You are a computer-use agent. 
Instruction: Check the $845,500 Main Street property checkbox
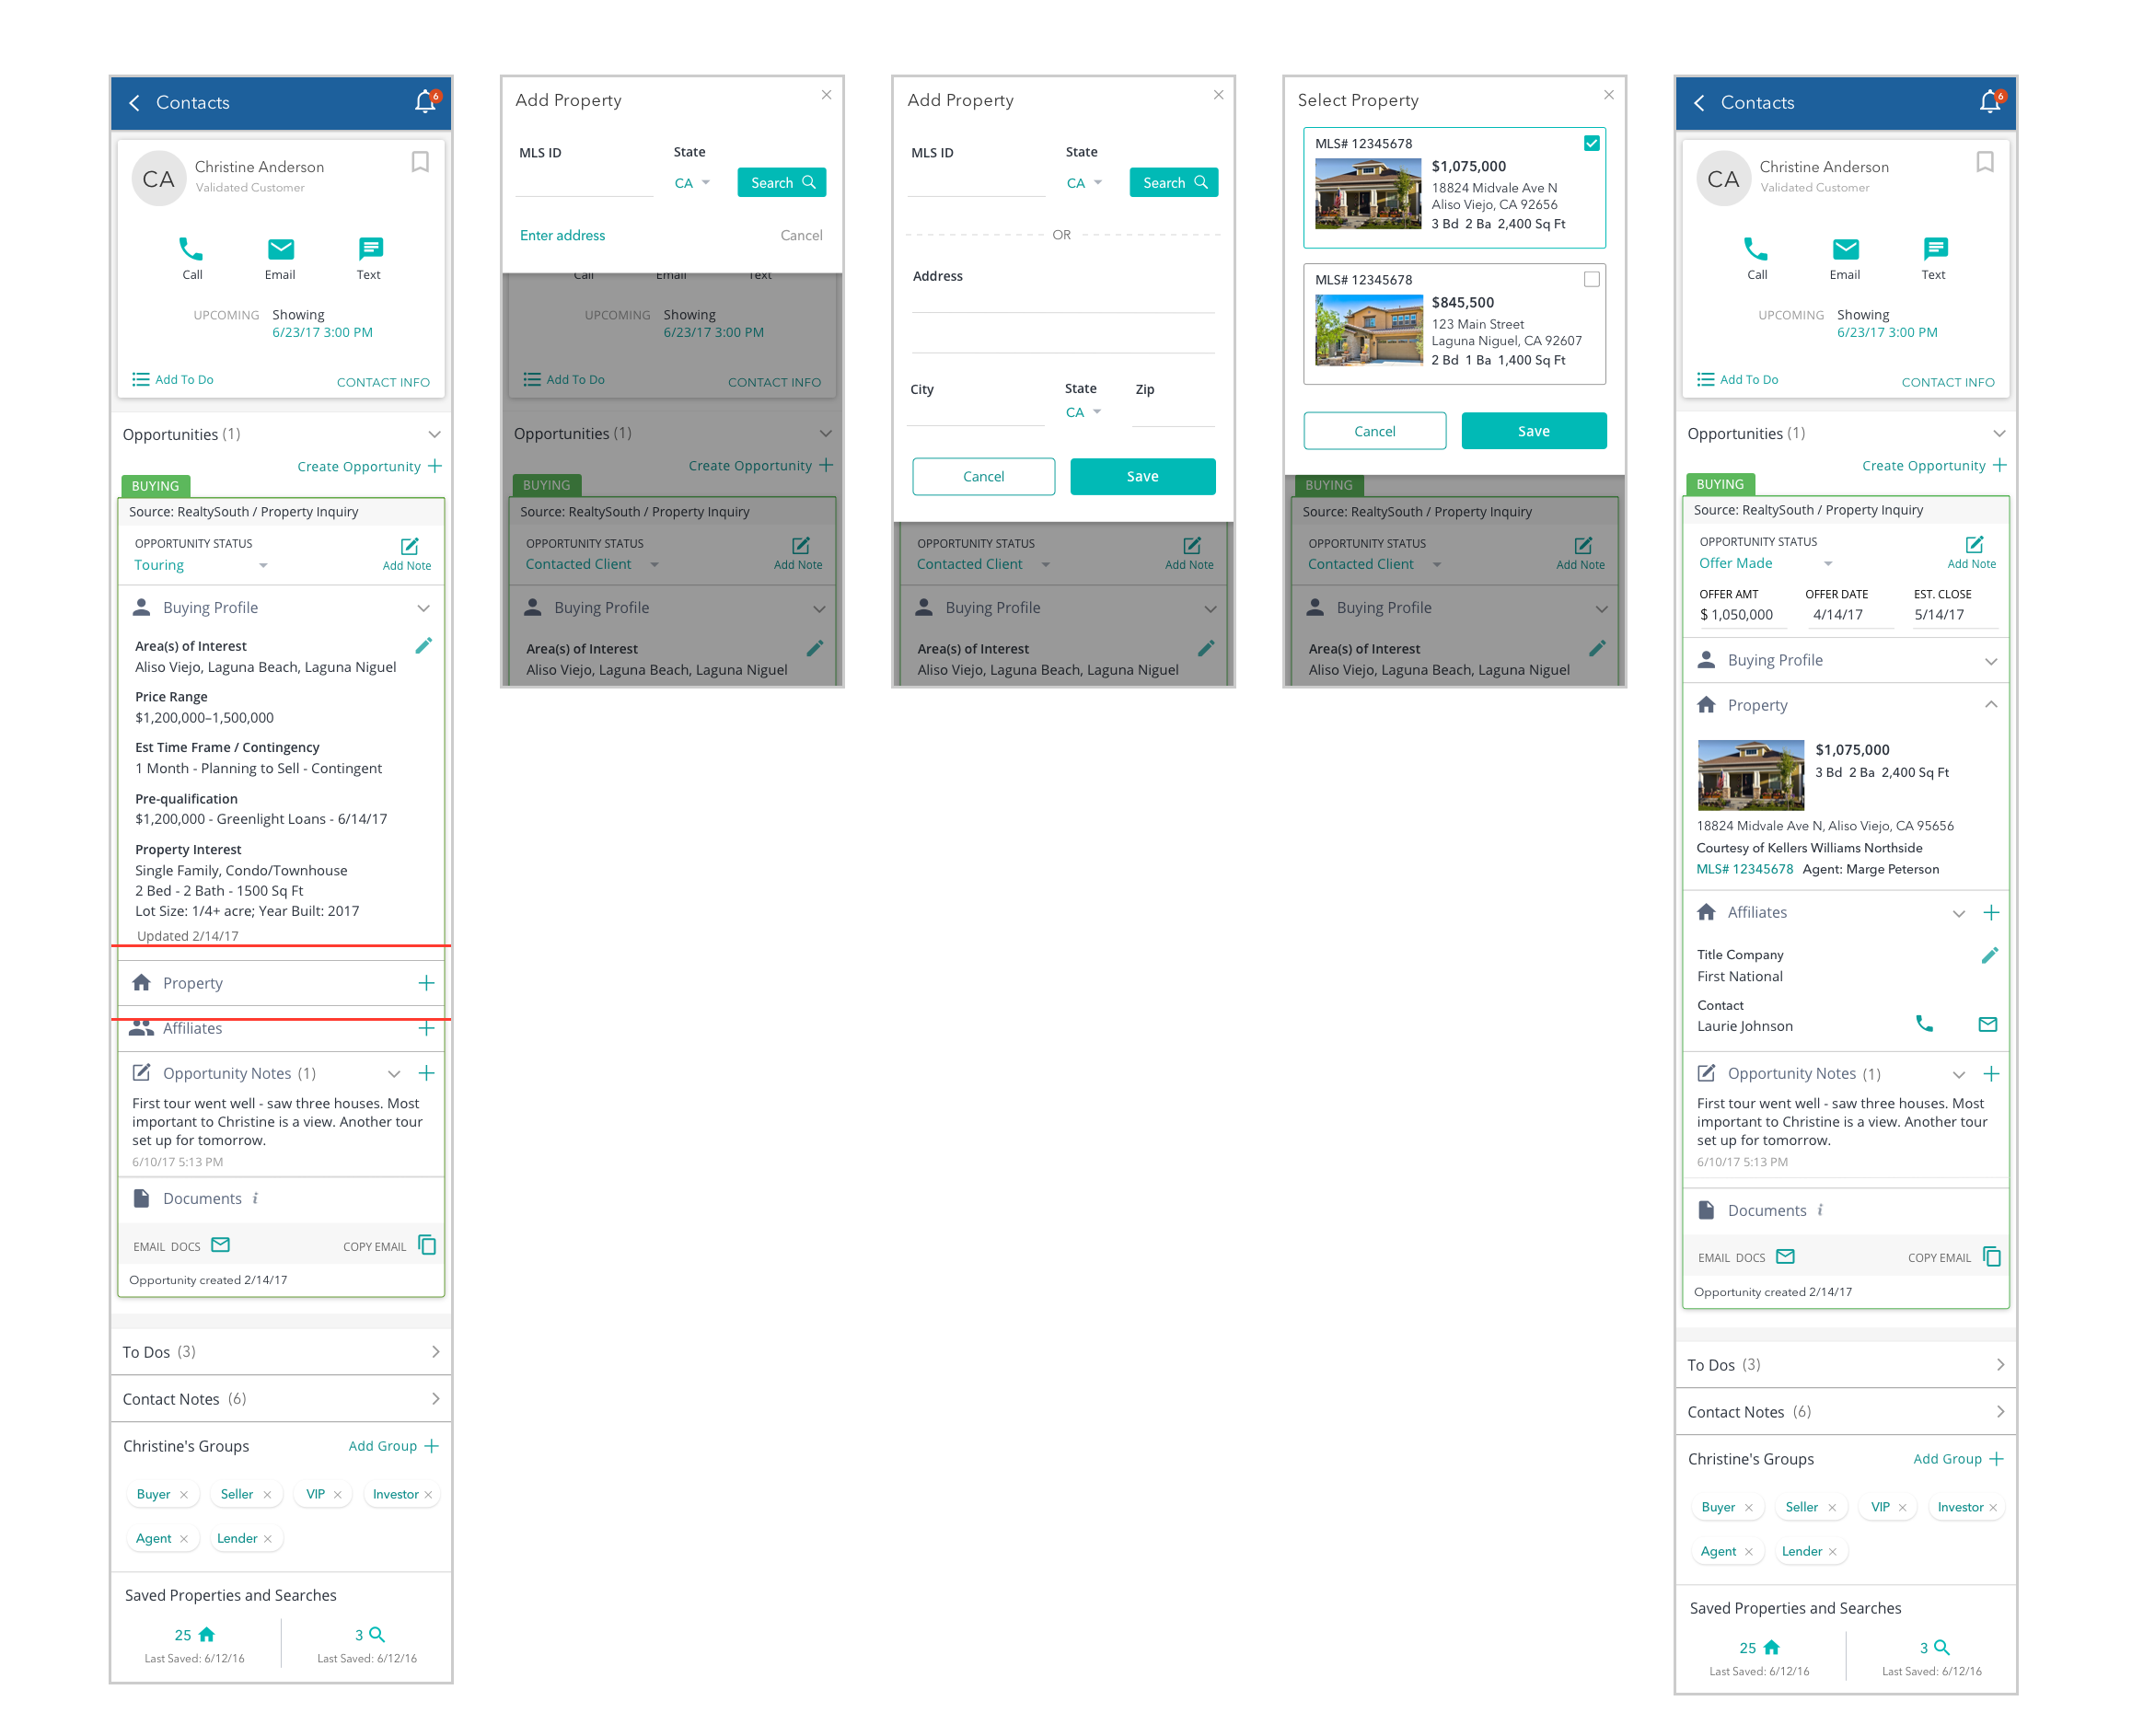[1591, 279]
